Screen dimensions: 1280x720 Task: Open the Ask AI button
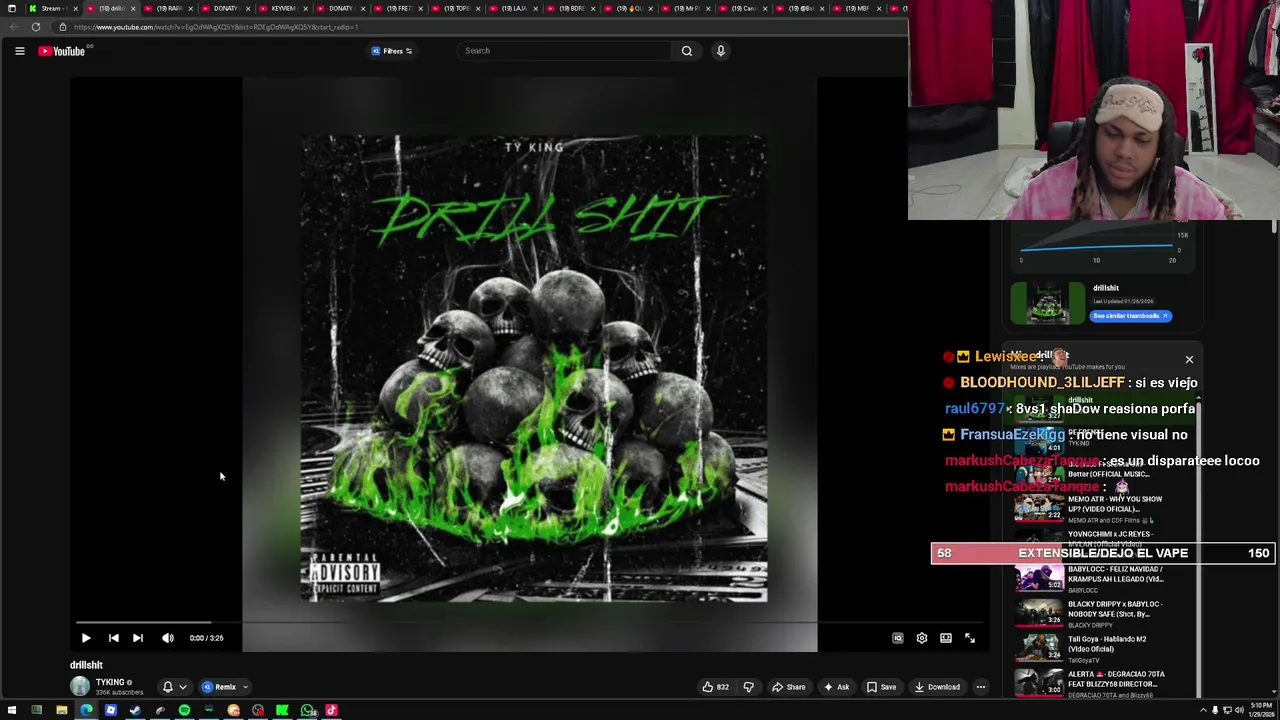[x=836, y=687]
